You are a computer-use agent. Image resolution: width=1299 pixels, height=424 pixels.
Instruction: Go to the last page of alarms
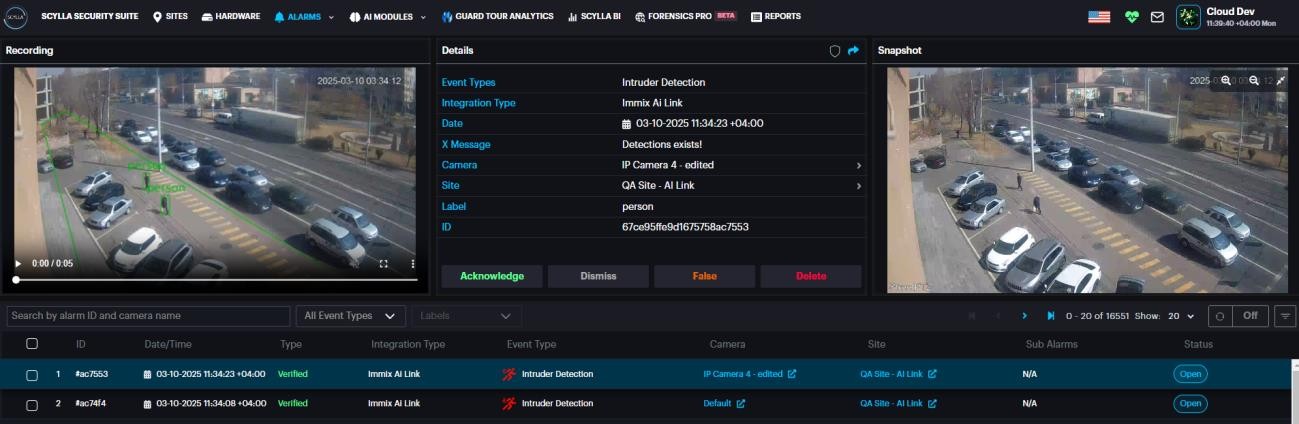point(1051,316)
